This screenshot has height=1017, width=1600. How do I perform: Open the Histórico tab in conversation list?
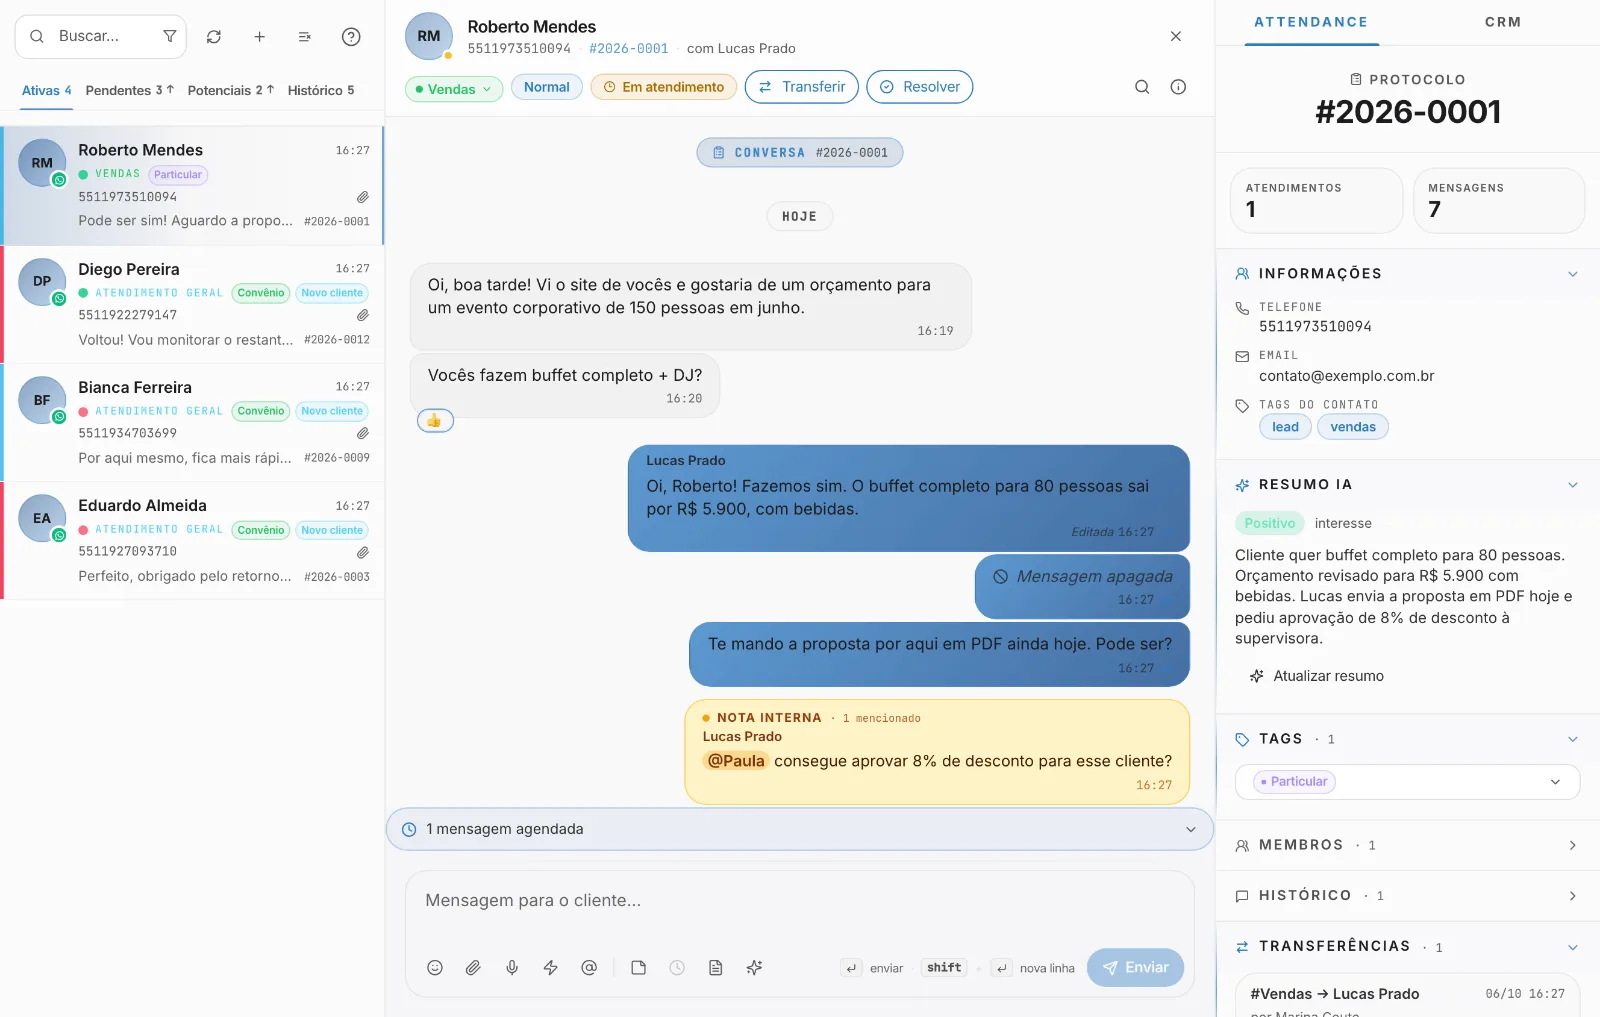click(x=321, y=90)
